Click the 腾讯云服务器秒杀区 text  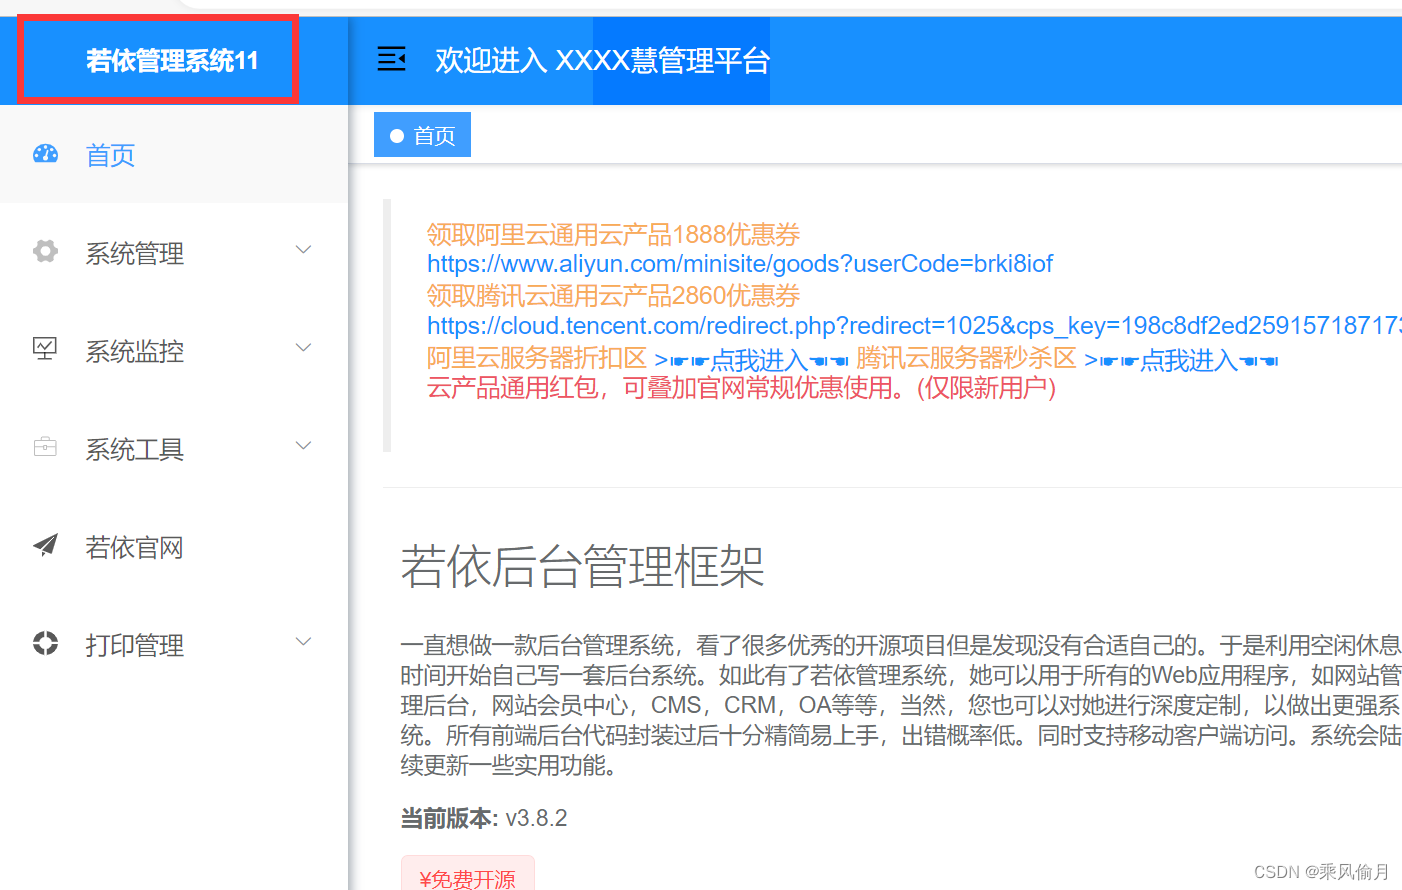[x=966, y=358]
